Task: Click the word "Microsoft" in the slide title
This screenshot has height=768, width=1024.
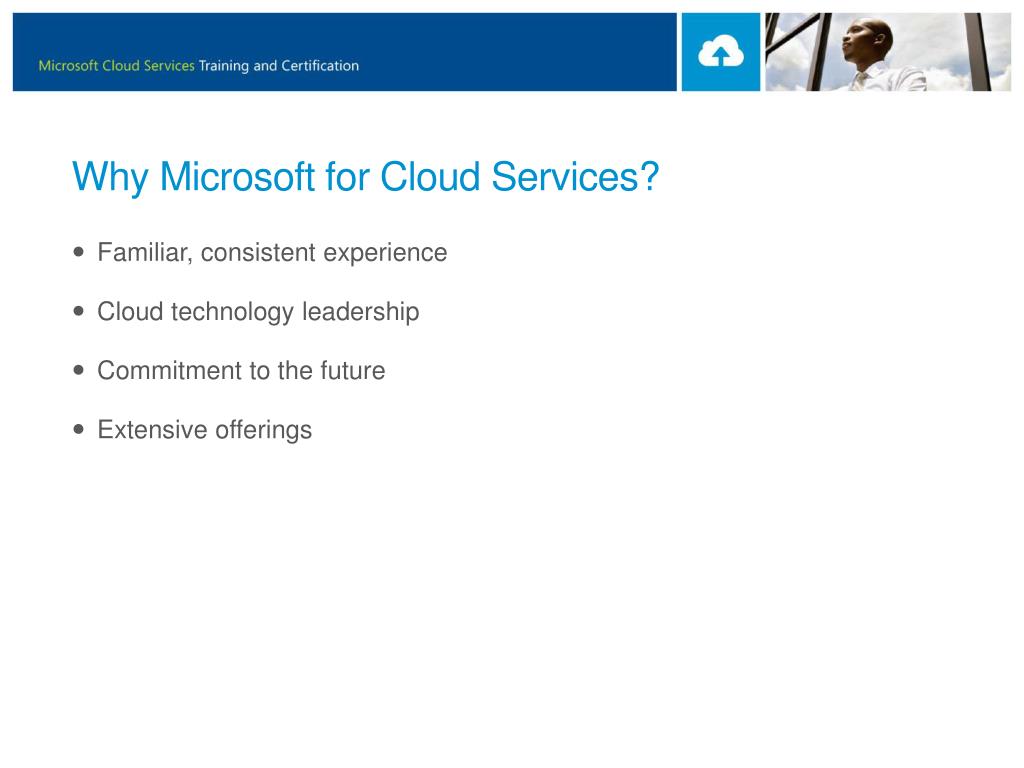Action: 237,176
